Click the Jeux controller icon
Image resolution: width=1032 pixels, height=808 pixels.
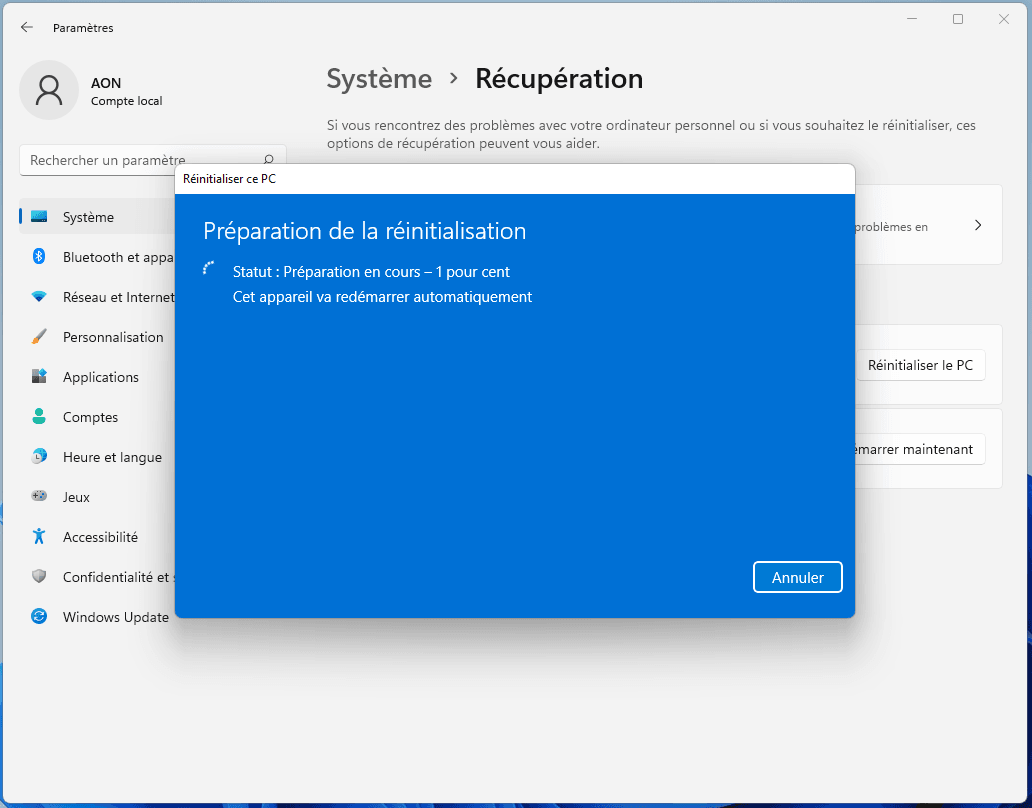39,497
